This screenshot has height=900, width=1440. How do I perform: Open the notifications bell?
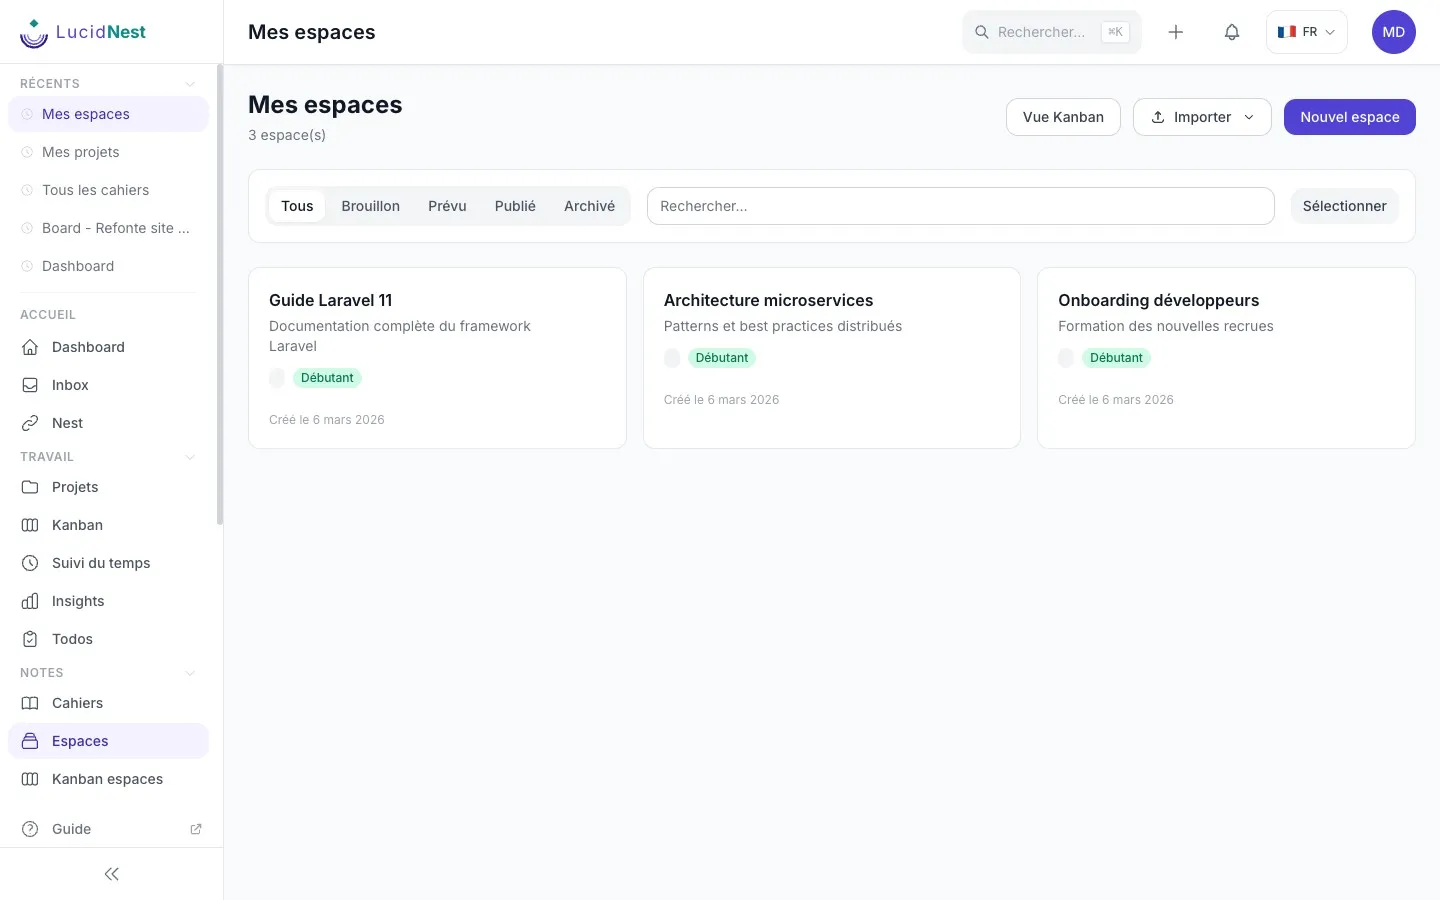(1232, 32)
